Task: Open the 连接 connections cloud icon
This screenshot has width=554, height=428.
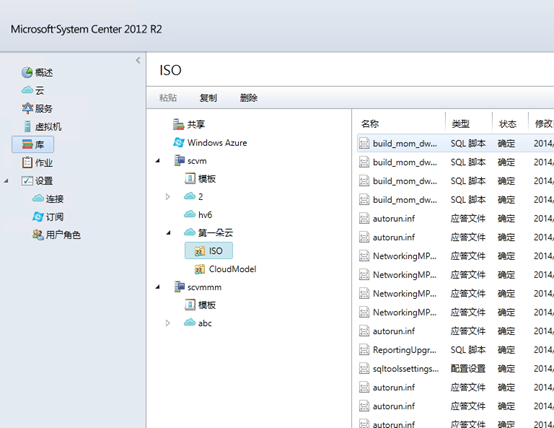Action: [x=38, y=198]
